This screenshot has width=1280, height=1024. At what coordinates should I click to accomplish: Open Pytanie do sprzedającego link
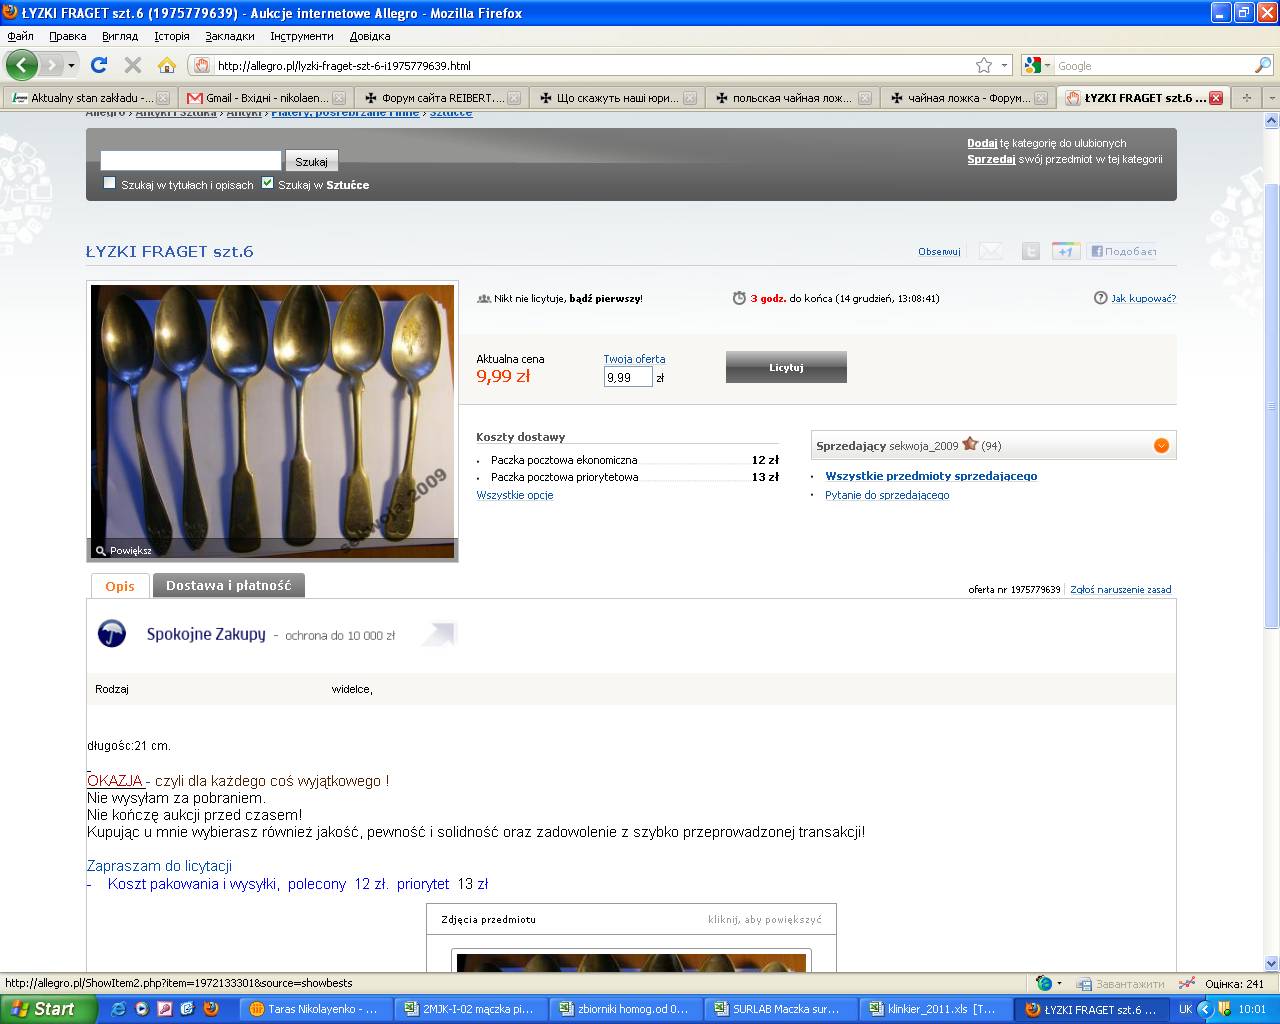[887, 495]
